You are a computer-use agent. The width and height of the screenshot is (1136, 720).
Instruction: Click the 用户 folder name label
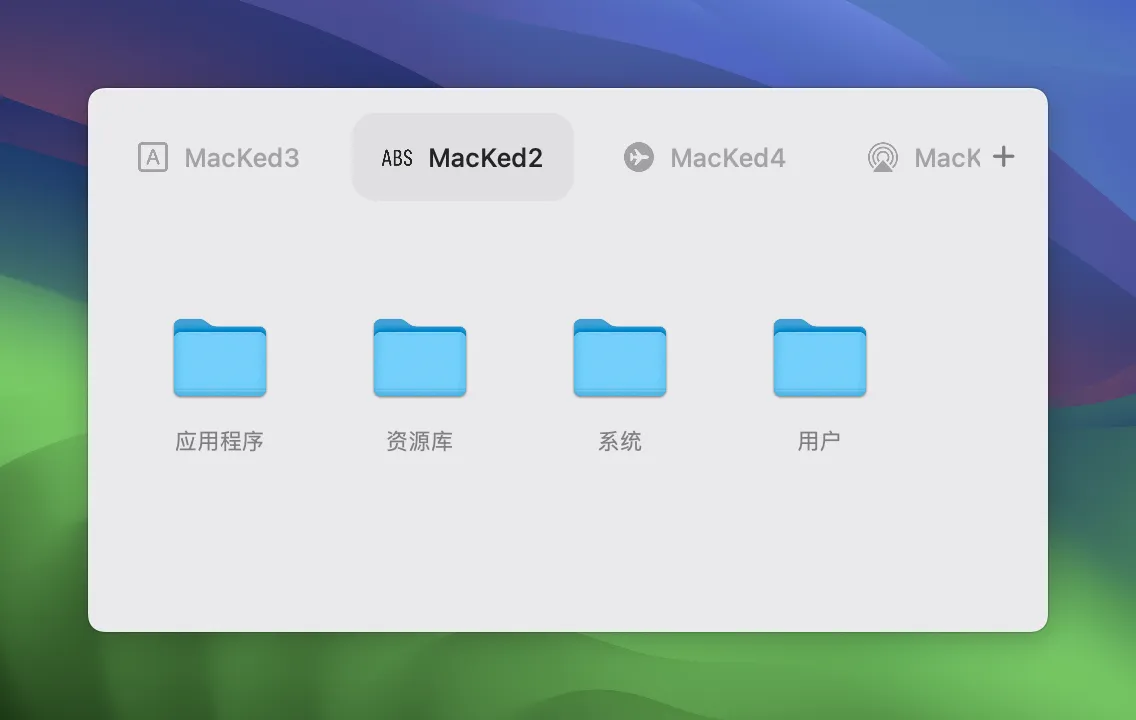click(x=820, y=441)
